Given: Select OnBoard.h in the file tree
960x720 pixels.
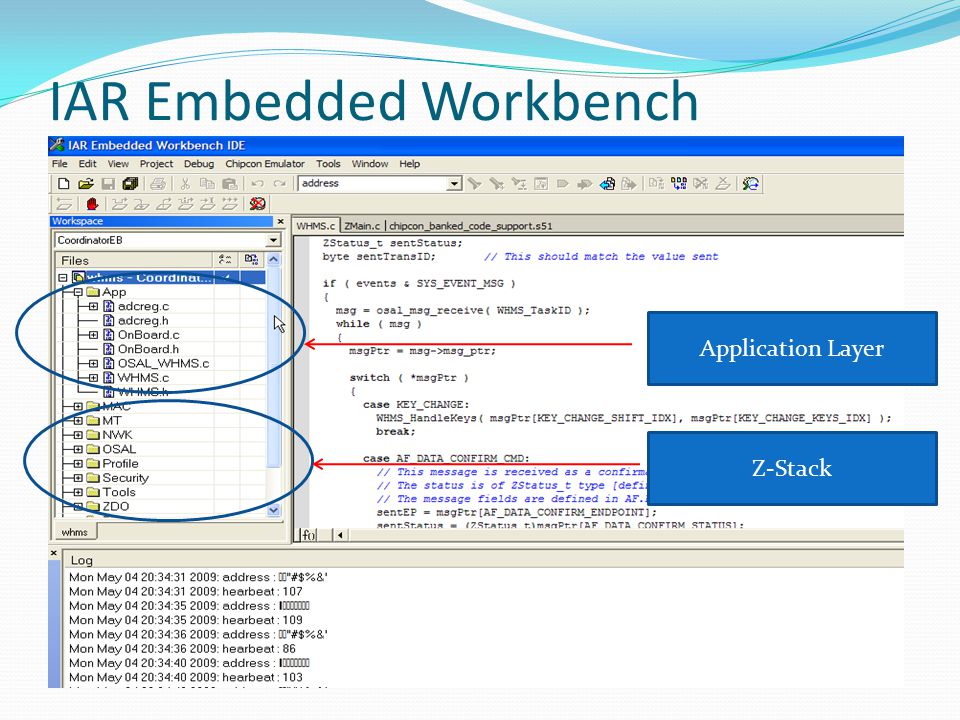Looking at the screenshot, I should pyautogui.click(x=148, y=349).
